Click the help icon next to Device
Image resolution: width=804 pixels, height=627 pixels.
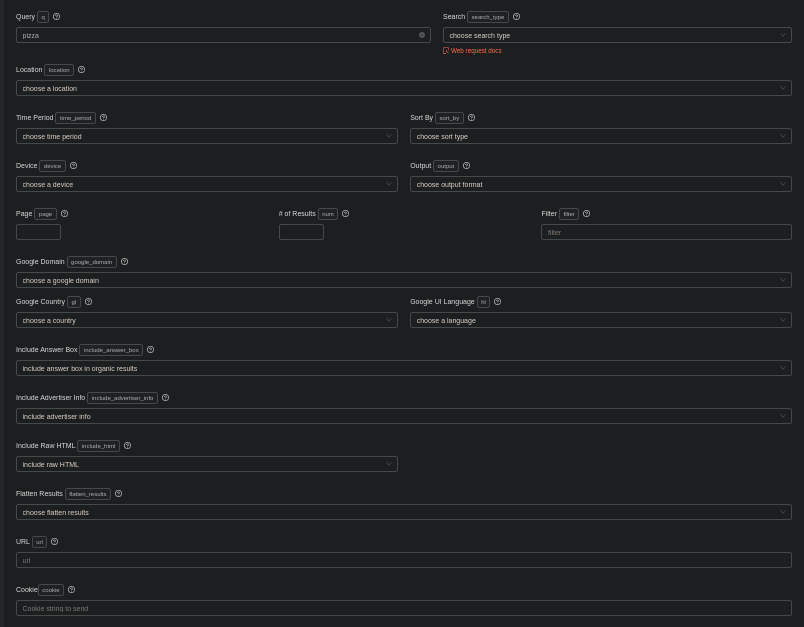[x=73, y=166]
